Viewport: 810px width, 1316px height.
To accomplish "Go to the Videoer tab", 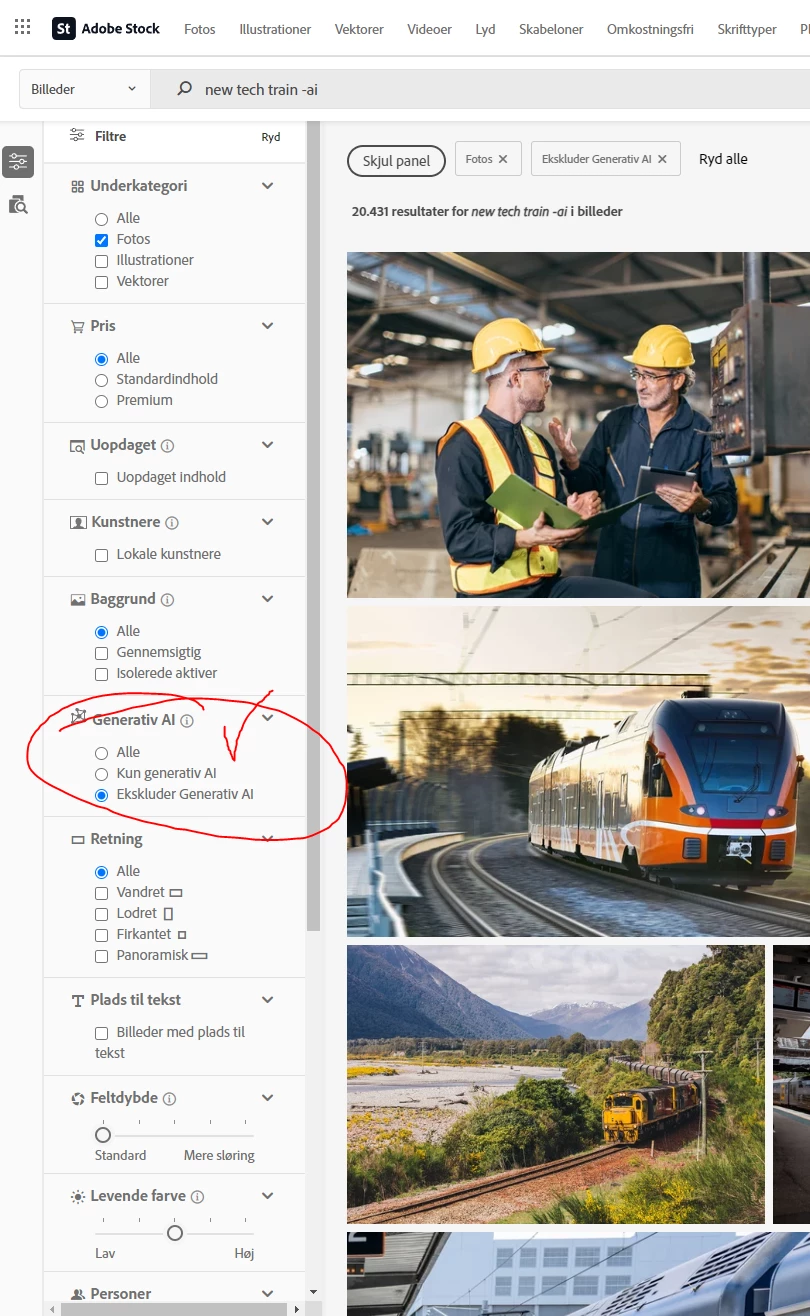I will (430, 29).
